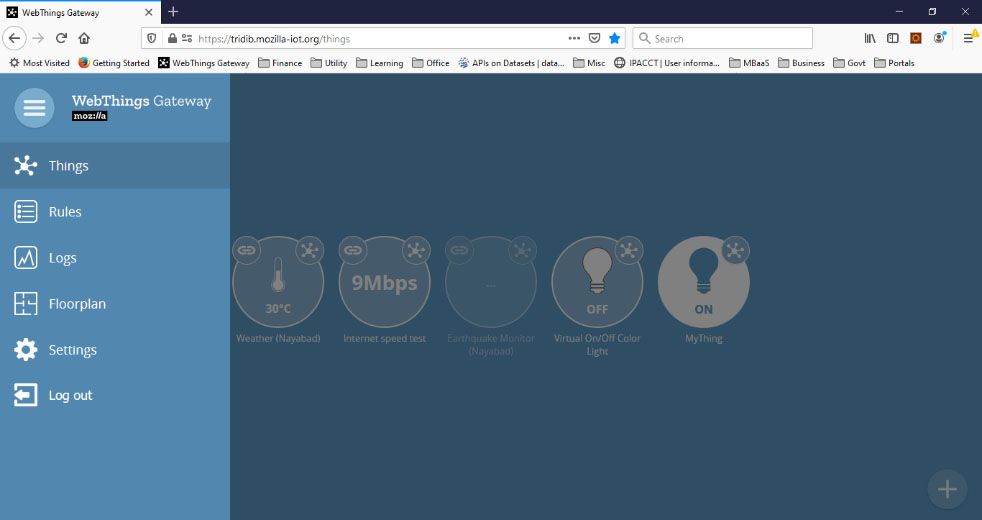This screenshot has width=982, height=520.
Task: Click the browser home button
Action: tap(84, 38)
